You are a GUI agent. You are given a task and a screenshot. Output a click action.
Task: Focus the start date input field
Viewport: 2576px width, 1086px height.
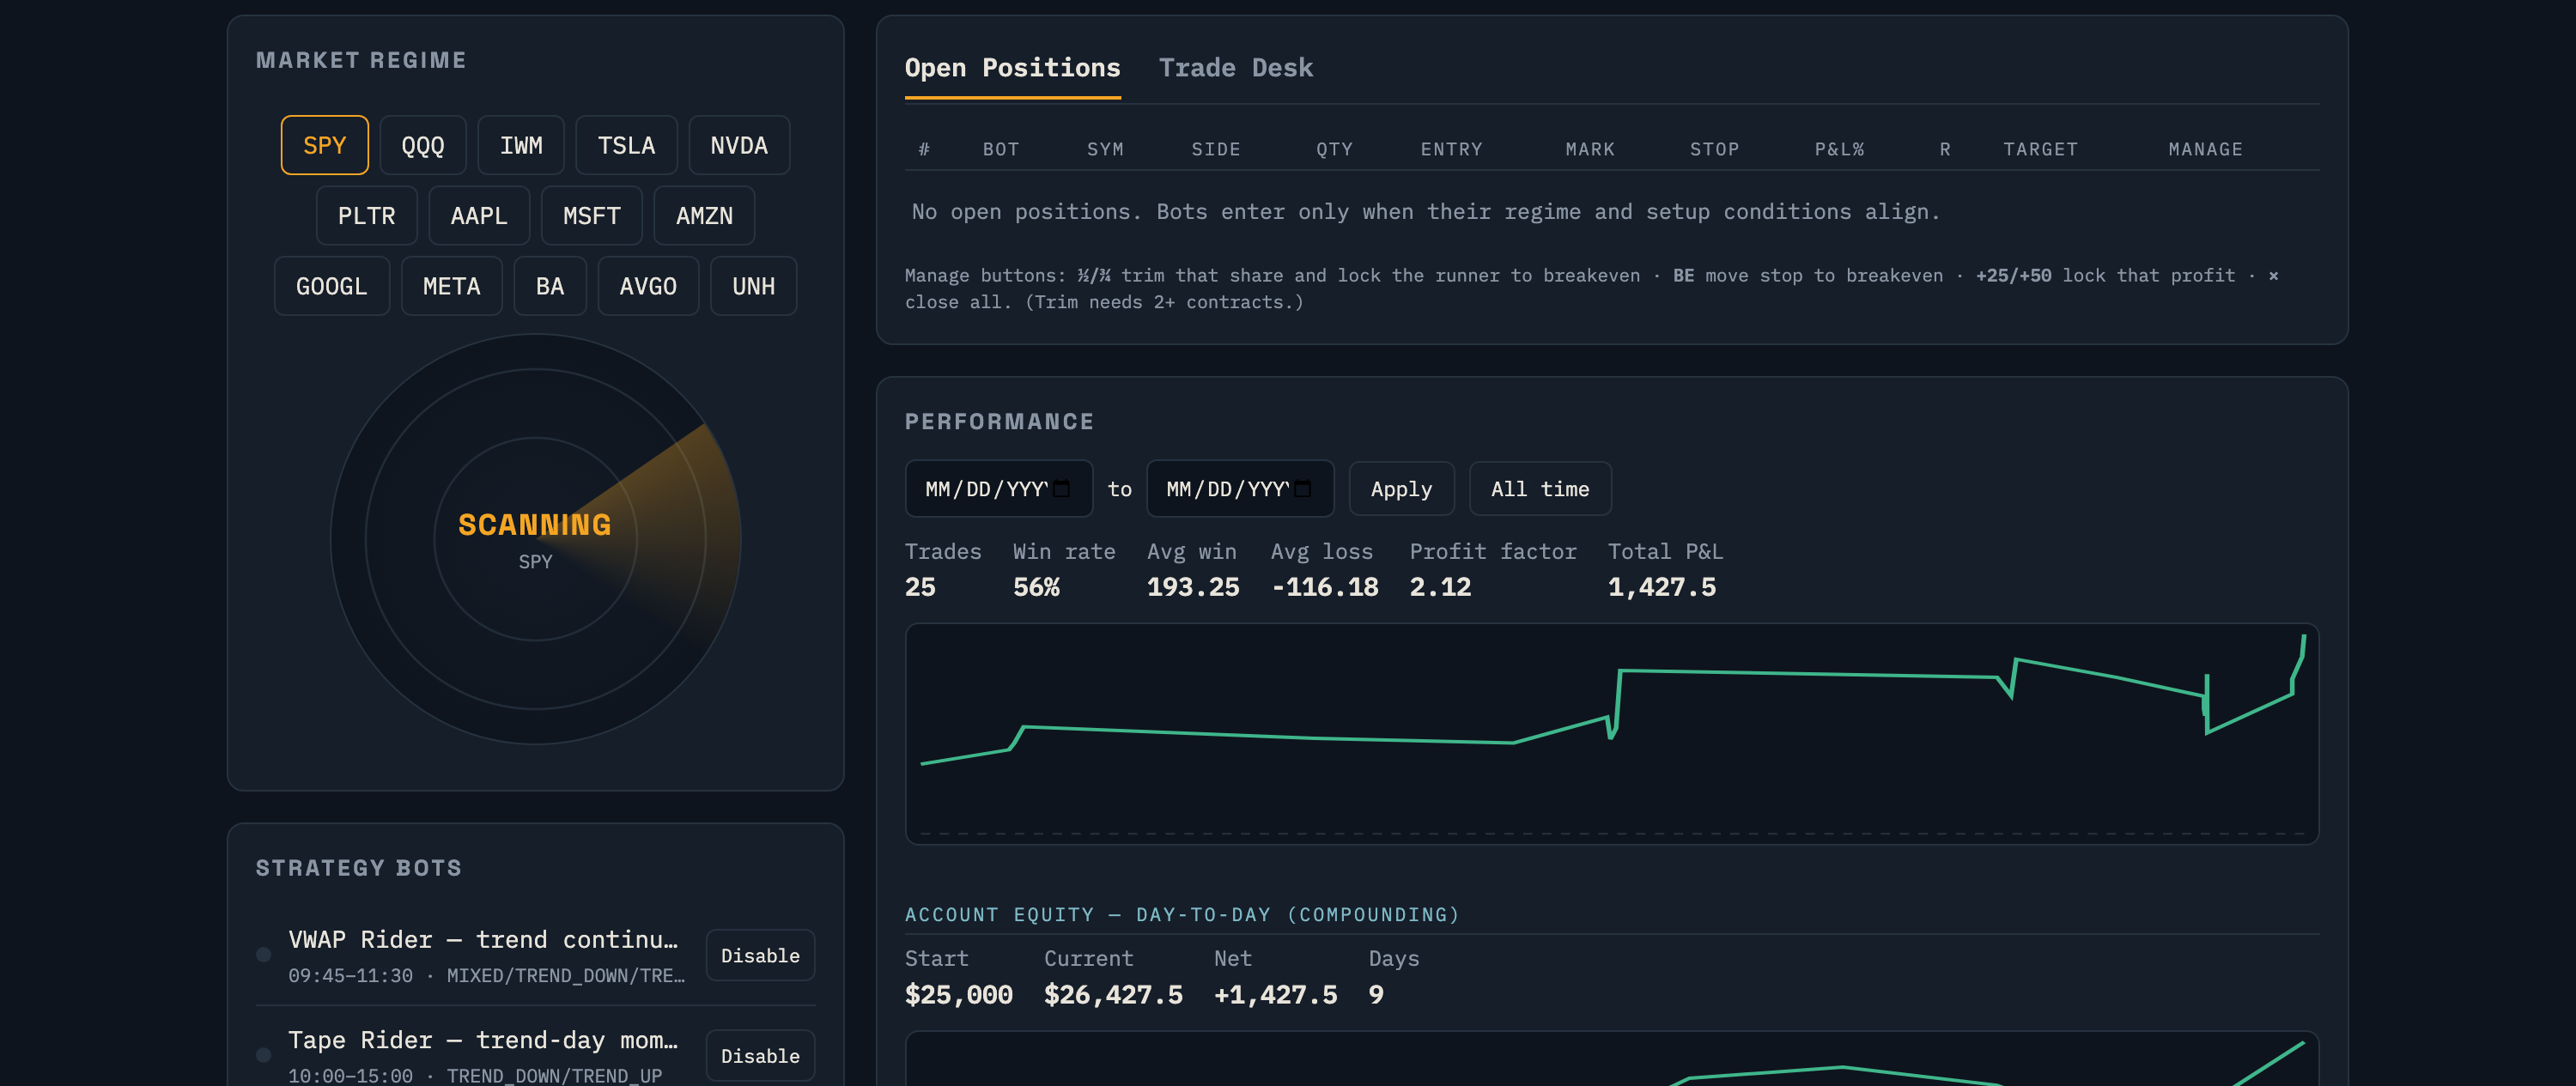[x=998, y=489]
